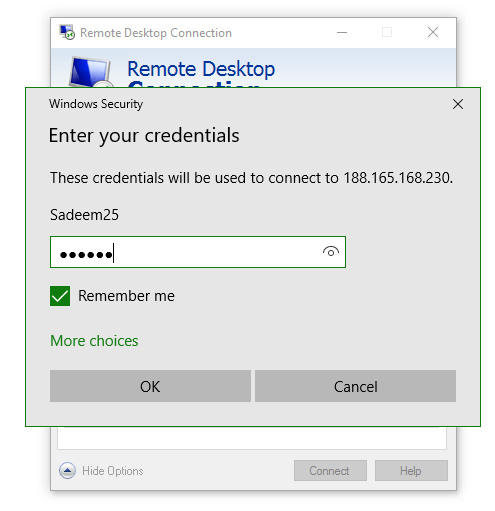495x511 pixels.
Task: Select the Sadeem25 username text
Action: [x=84, y=215]
